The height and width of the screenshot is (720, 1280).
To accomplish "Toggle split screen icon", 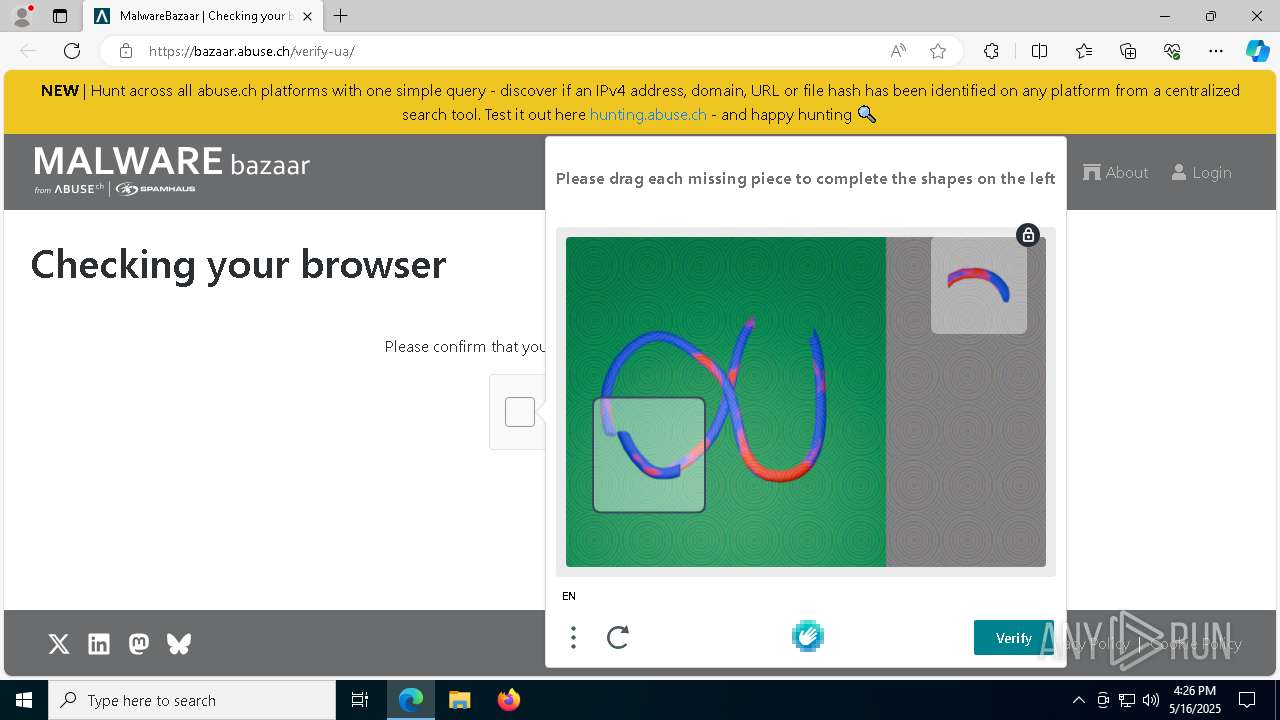I will click(x=1039, y=51).
